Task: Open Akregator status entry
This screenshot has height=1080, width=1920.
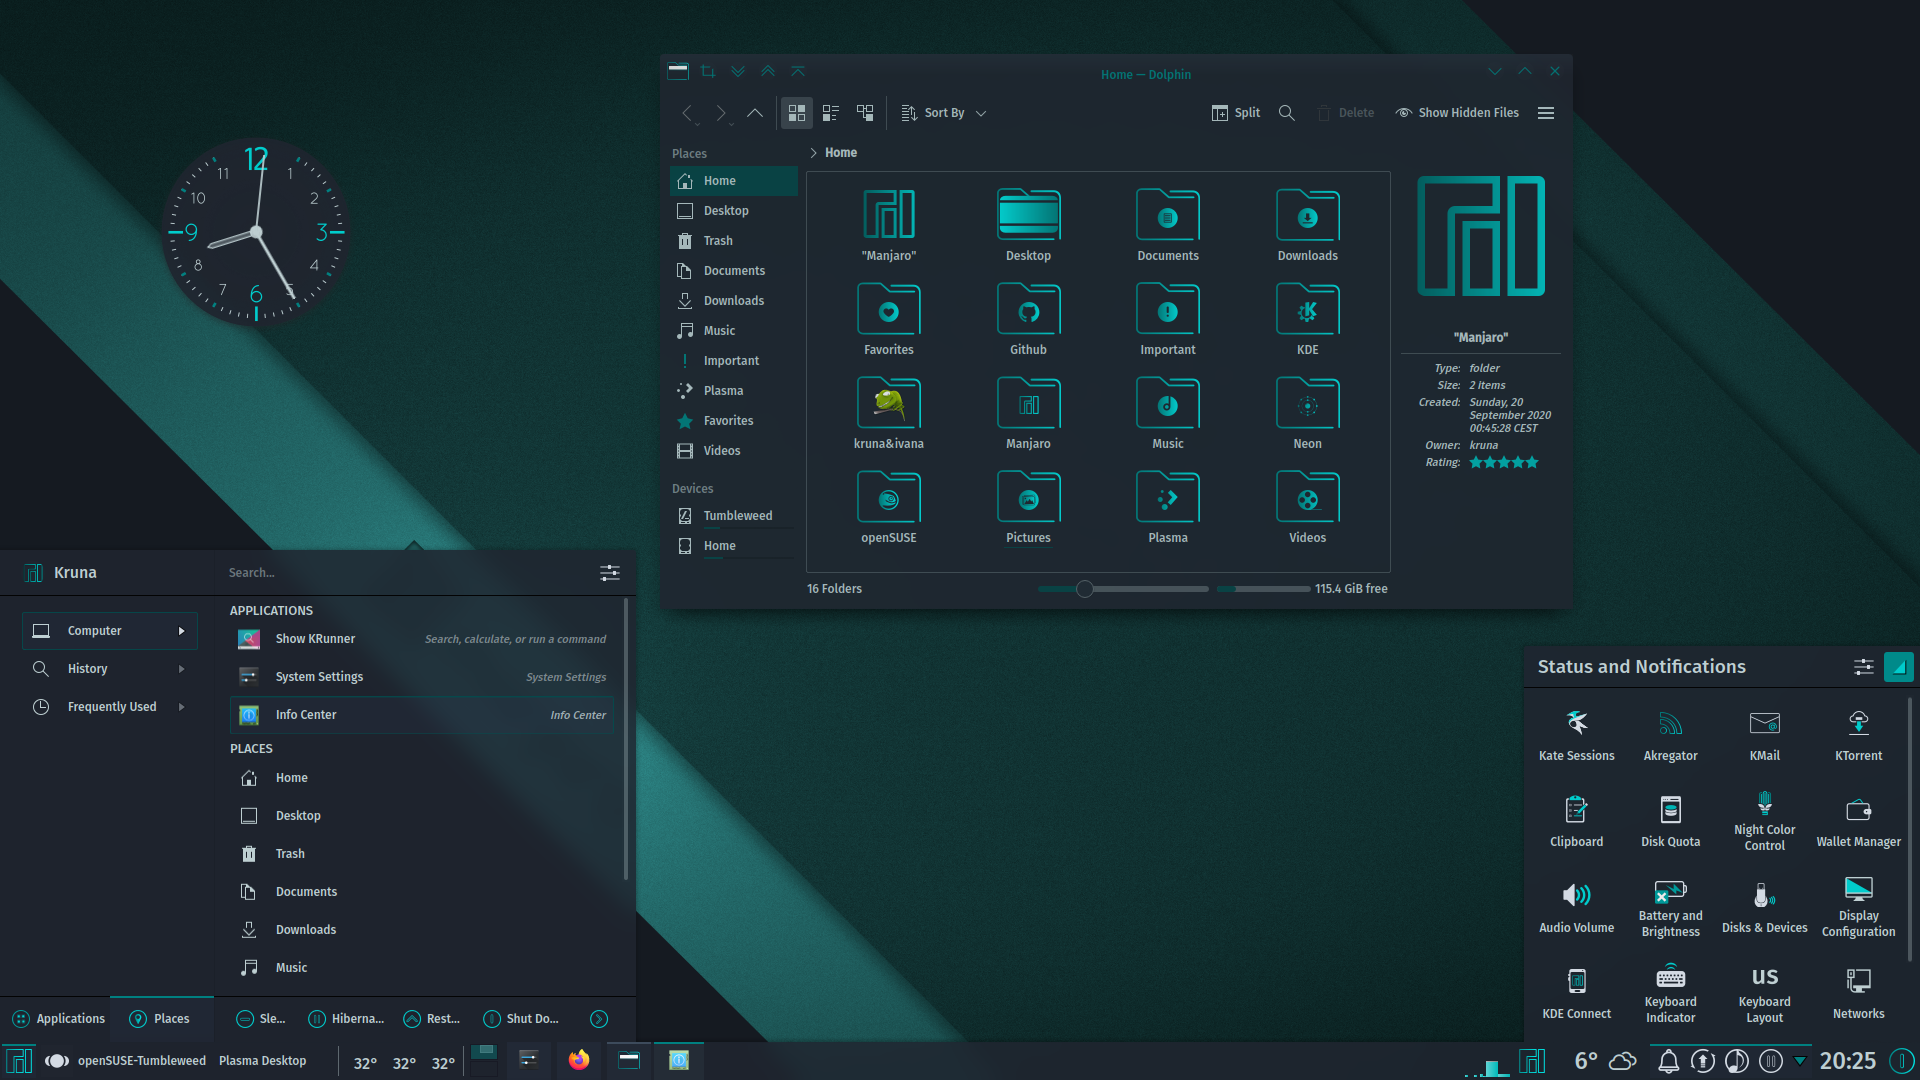Action: pos(1671,735)
